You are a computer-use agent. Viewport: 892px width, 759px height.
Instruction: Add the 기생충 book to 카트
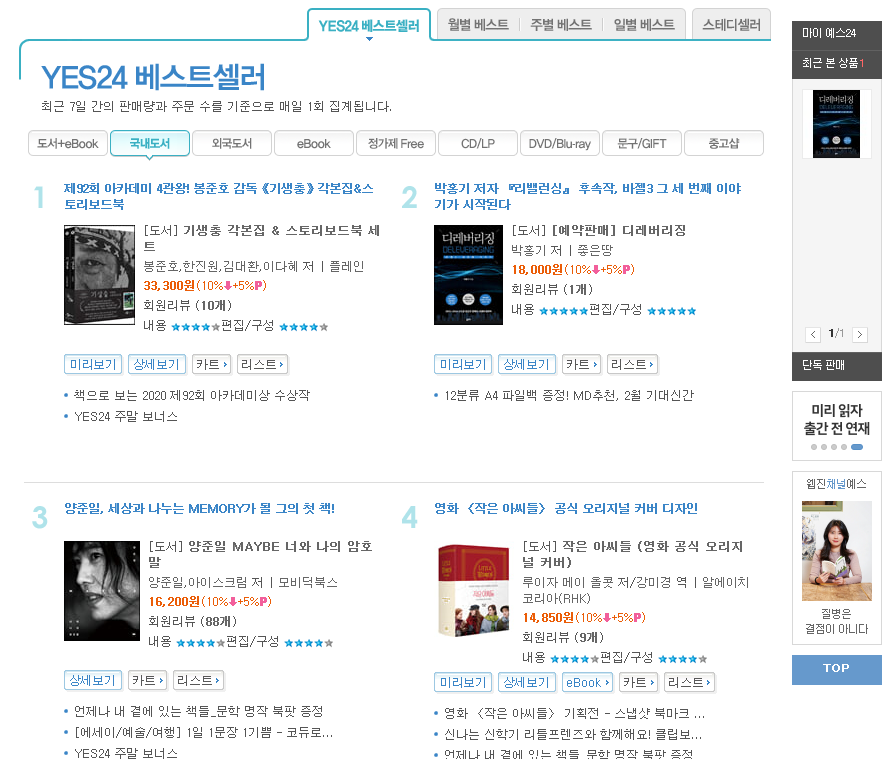pos(211,364)
